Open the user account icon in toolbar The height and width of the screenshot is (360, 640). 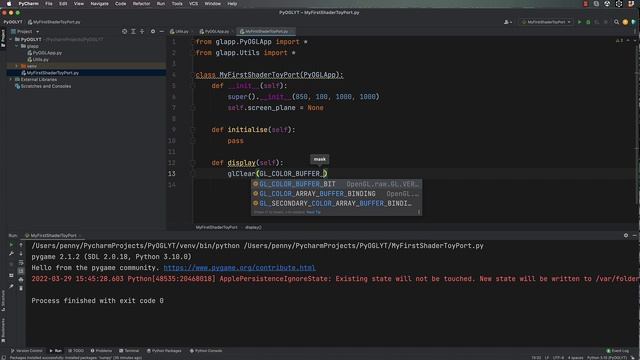[507, 22]
